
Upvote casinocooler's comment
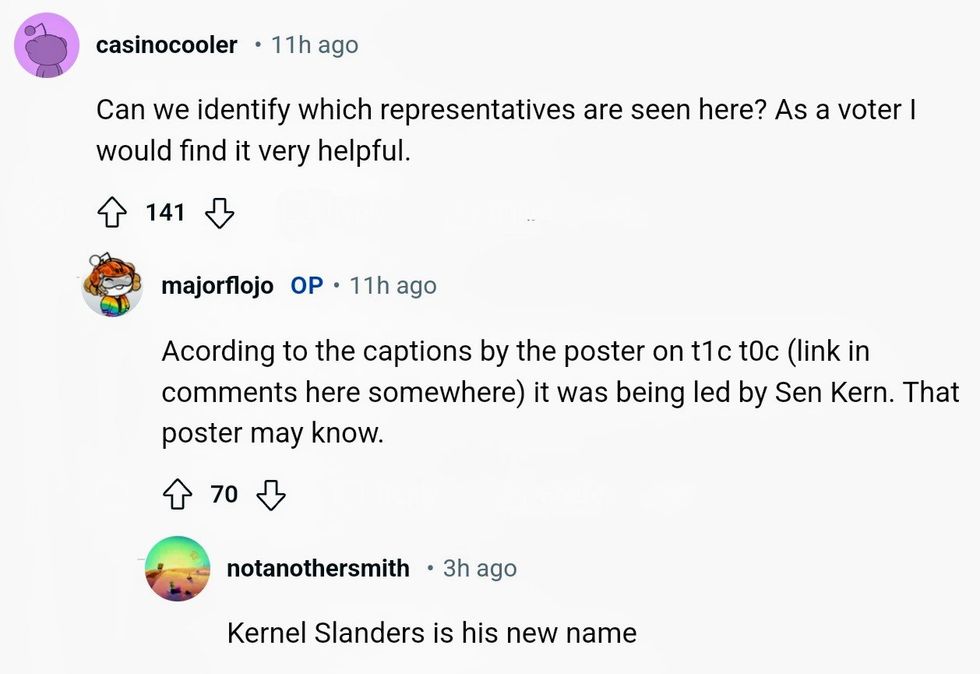pos(111,212)
